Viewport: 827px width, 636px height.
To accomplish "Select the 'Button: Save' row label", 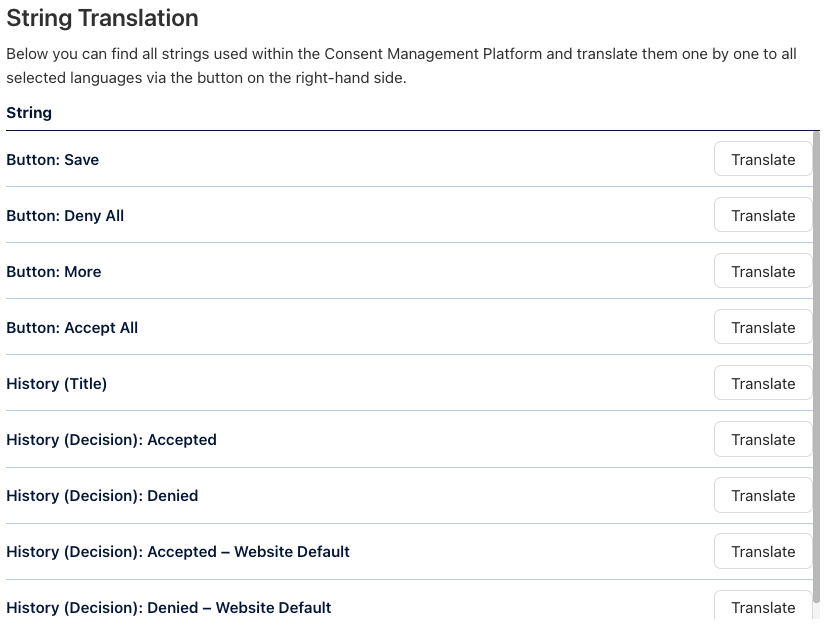I will point(53,160).
